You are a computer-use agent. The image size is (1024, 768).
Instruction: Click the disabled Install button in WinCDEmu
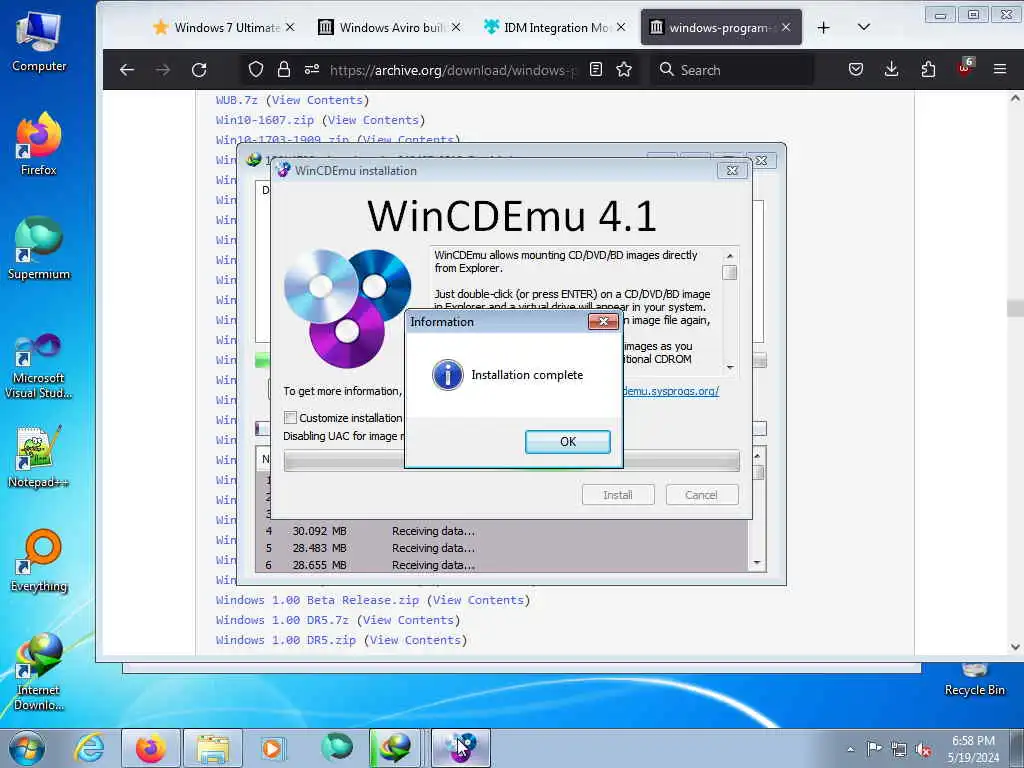[618, 495]
